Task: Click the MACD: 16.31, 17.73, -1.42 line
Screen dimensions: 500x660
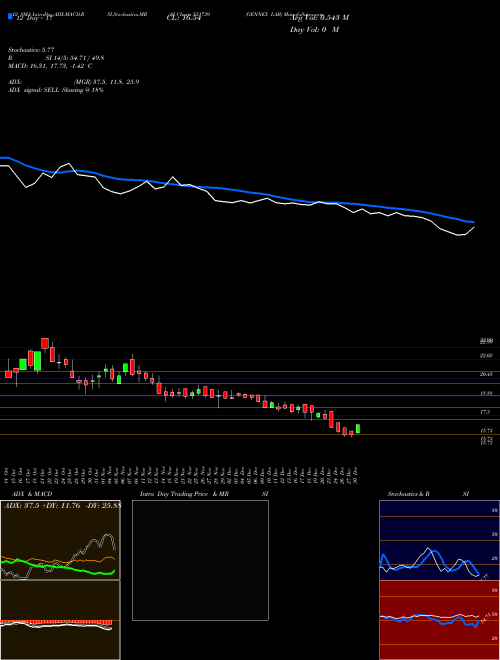Action: pos(50,66)
